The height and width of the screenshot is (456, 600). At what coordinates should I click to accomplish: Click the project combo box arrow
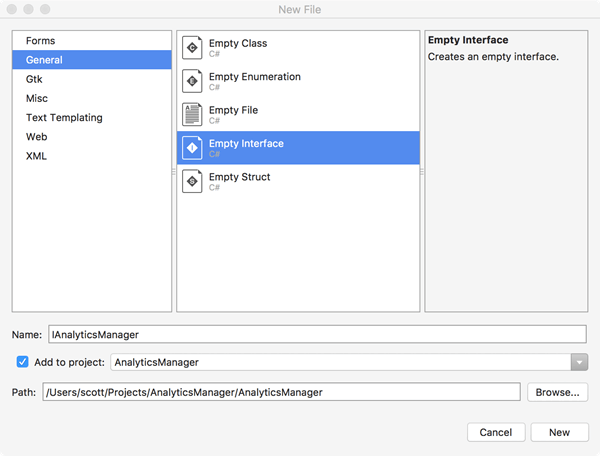pyautogui.click(x=579, y=362)
